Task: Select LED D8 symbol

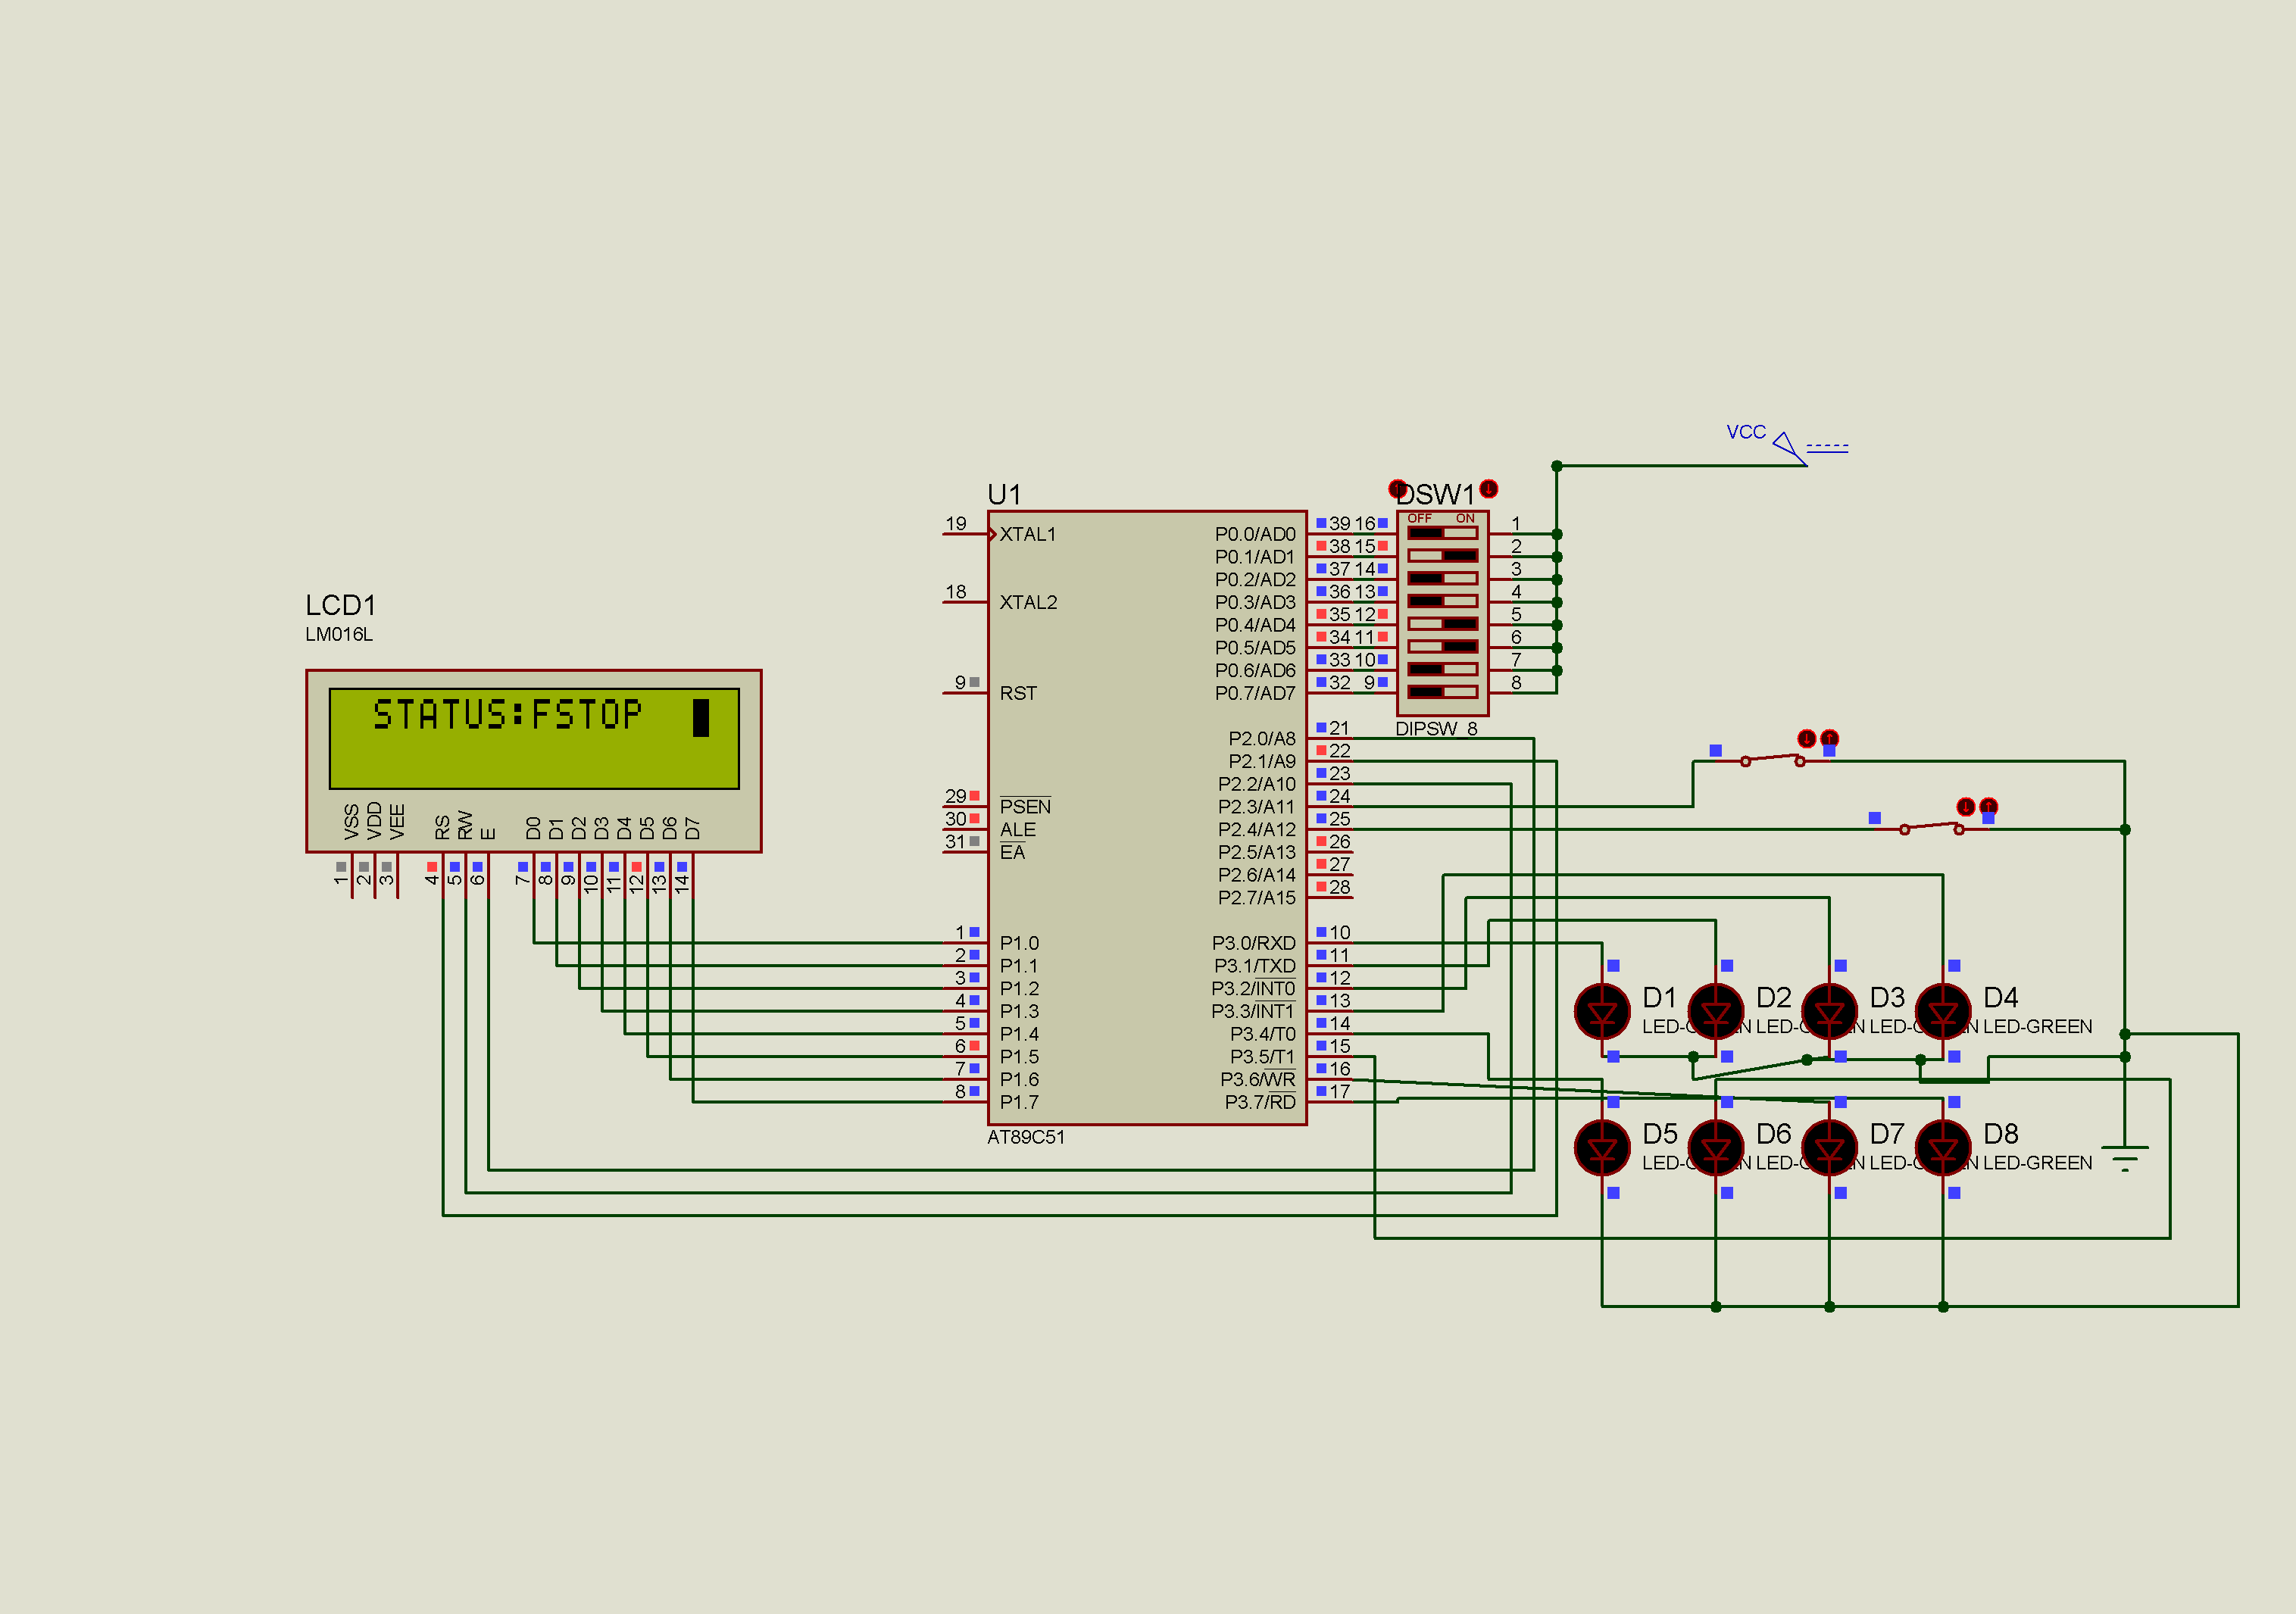Action: (x=1943, y=1148)
